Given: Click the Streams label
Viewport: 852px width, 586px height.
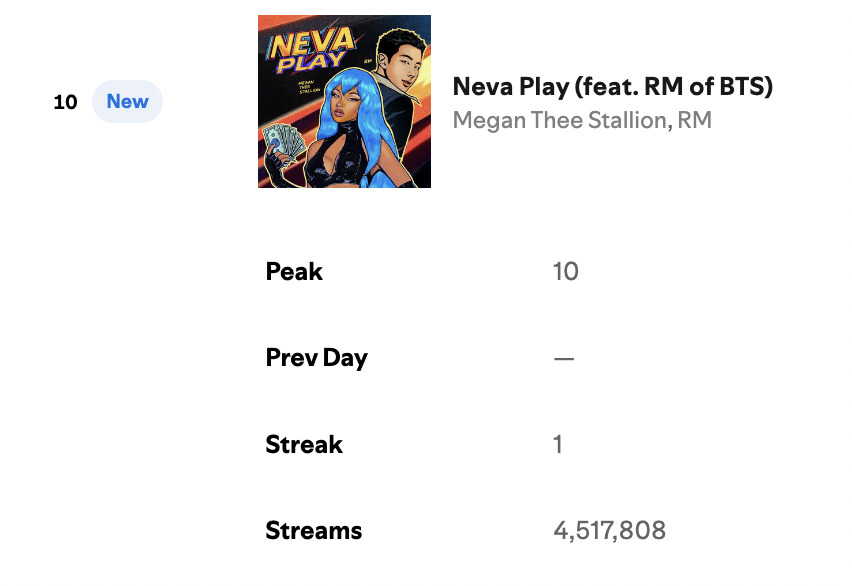Looking at the screenshot, I should [x=314, y=531].
